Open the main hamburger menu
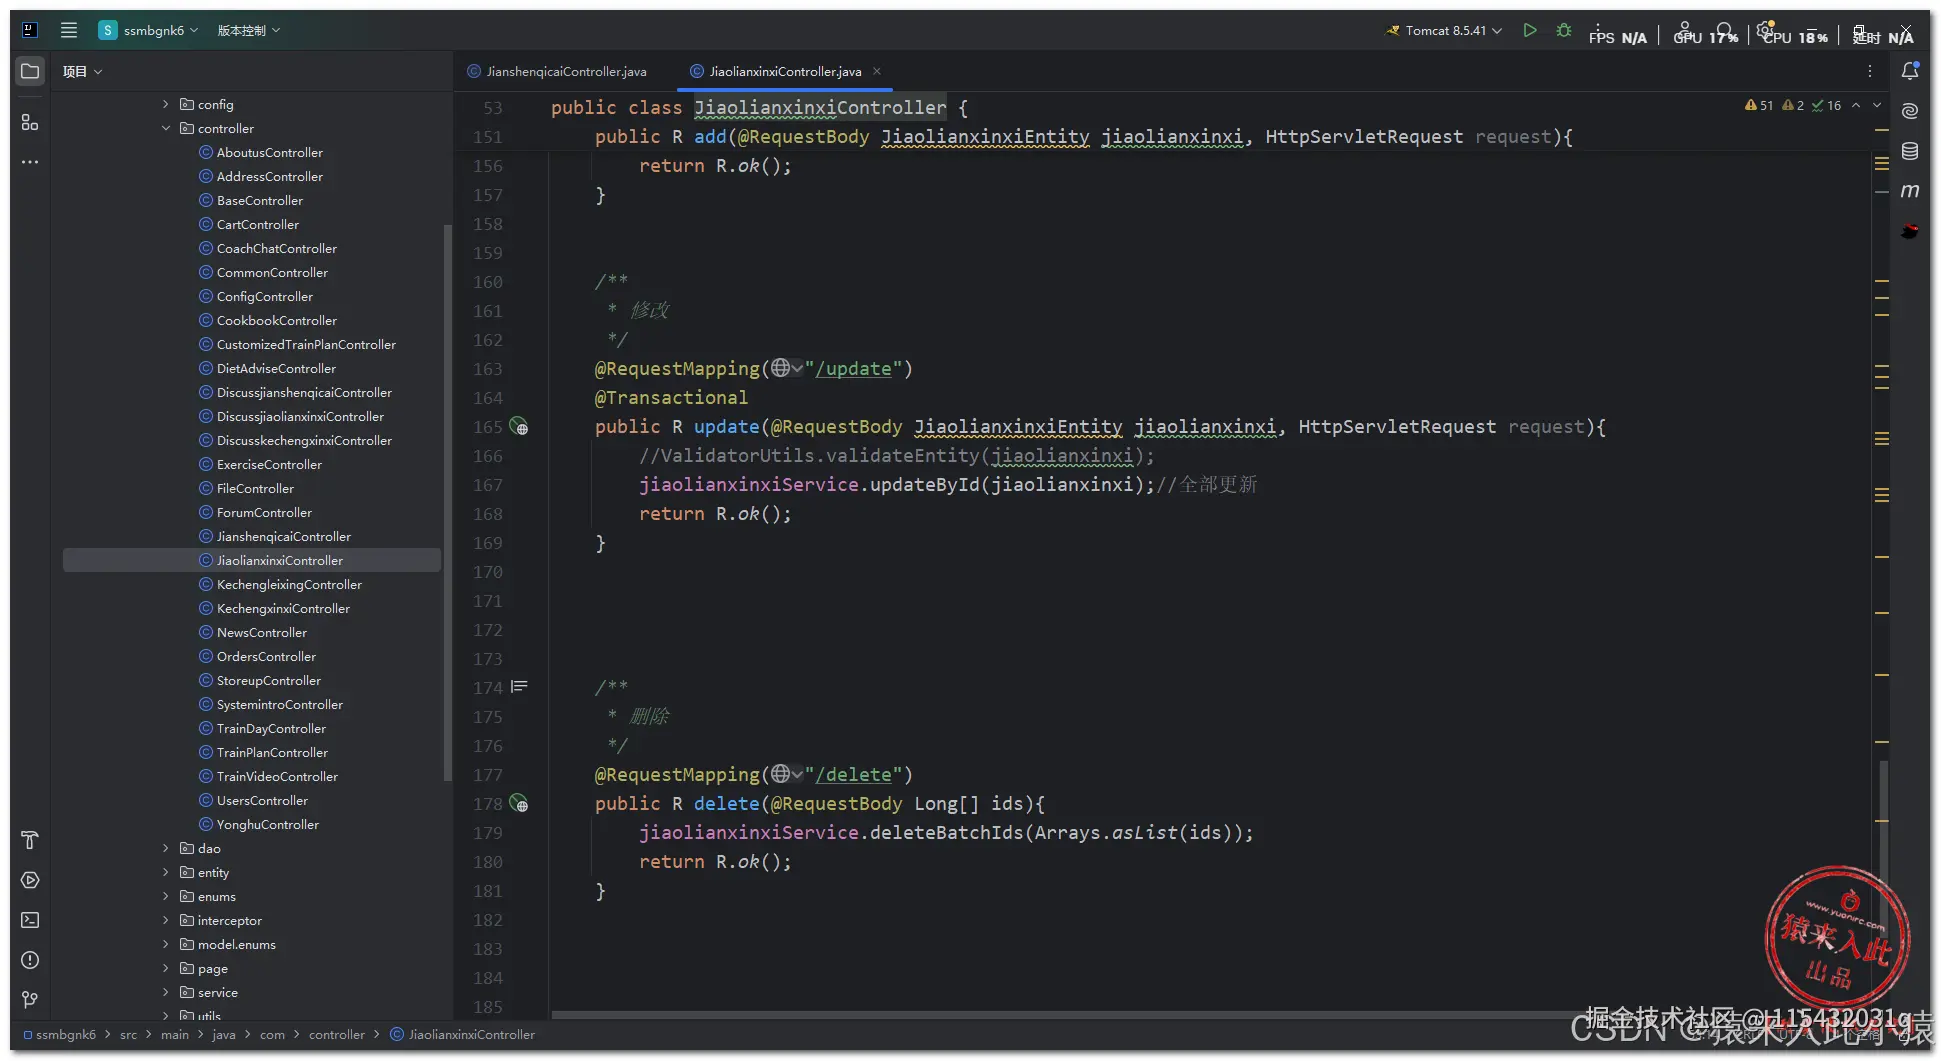Screen dimensions: 1941x1061 click(x=69, y=30)
